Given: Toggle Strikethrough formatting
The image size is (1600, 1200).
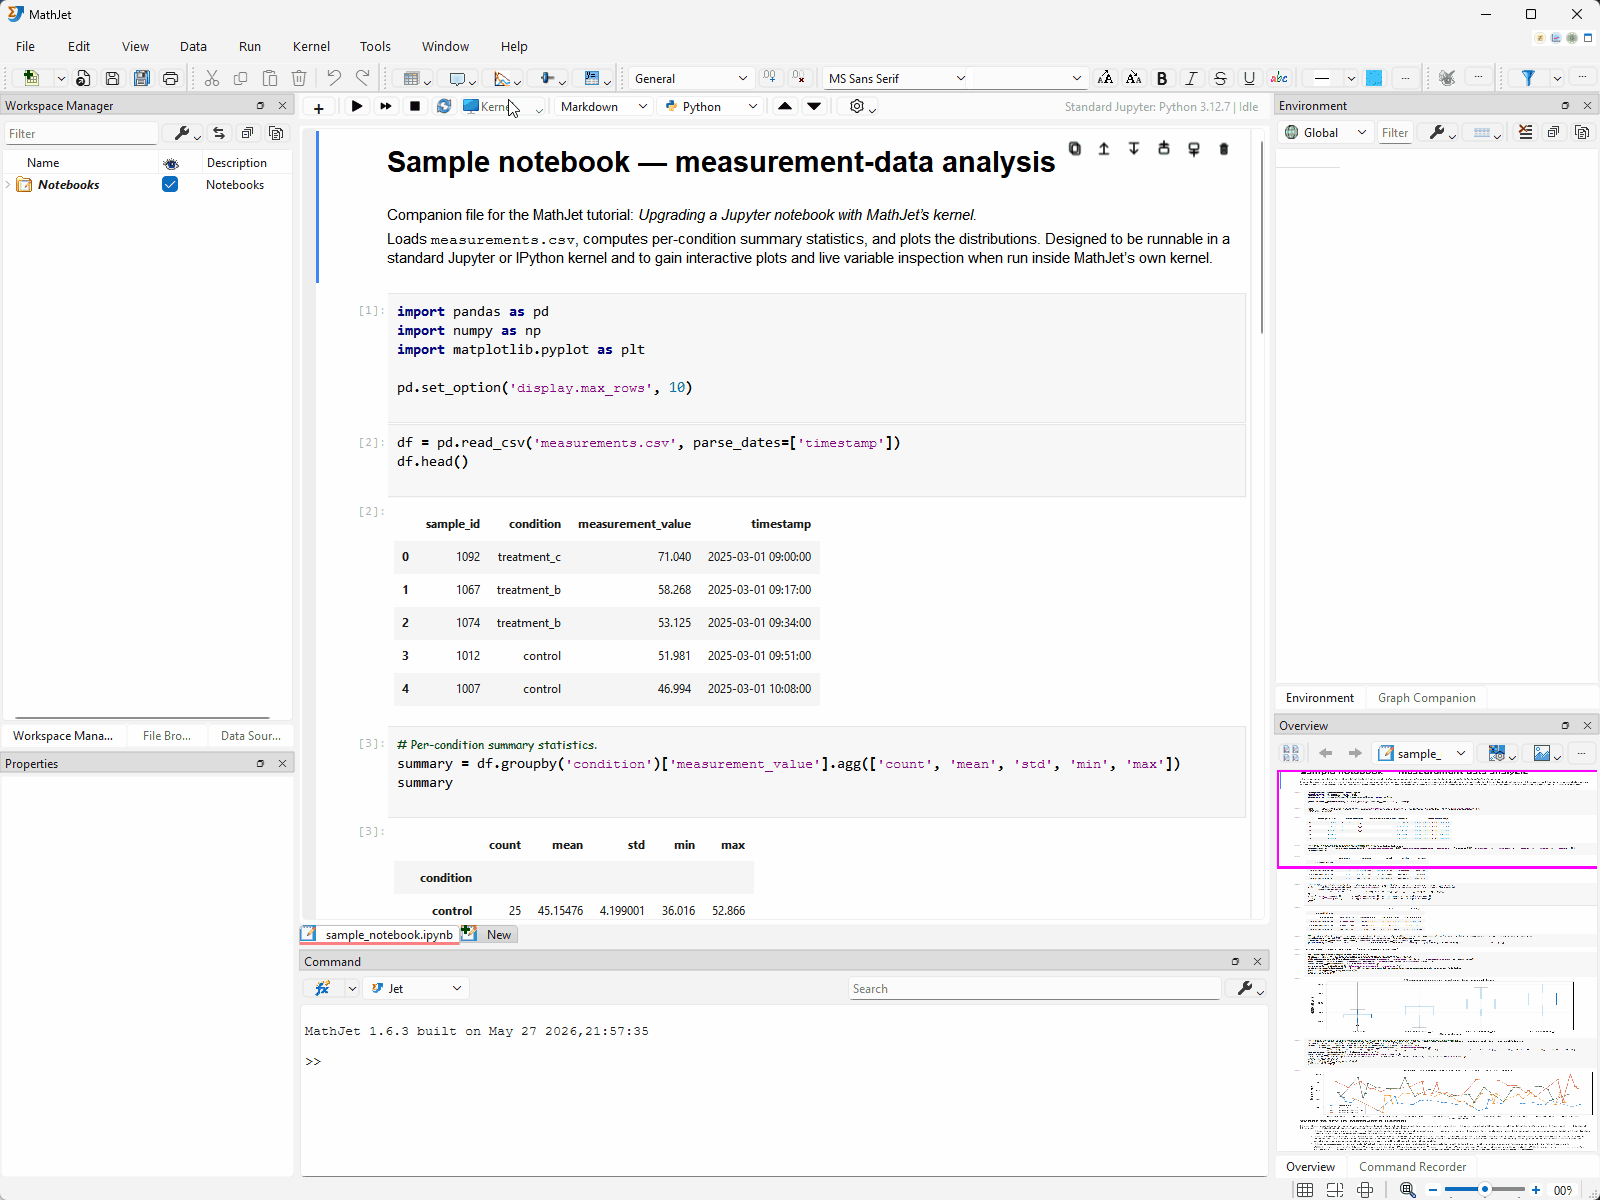Looking at the screenshot, I should coord(1220,78).
